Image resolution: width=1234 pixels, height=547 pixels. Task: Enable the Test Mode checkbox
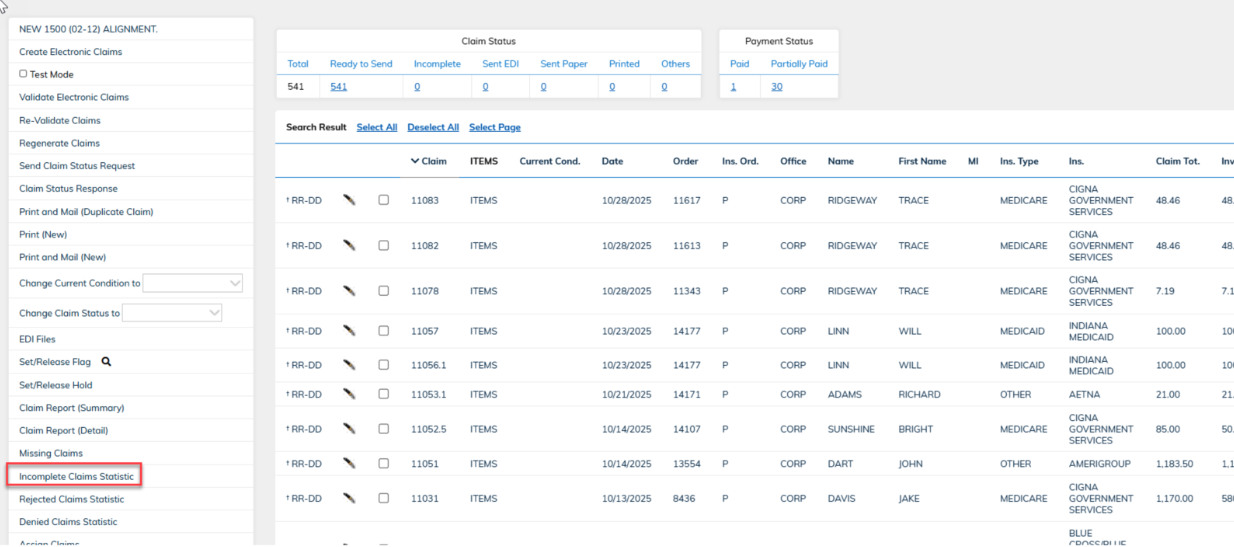click(24, 74)
